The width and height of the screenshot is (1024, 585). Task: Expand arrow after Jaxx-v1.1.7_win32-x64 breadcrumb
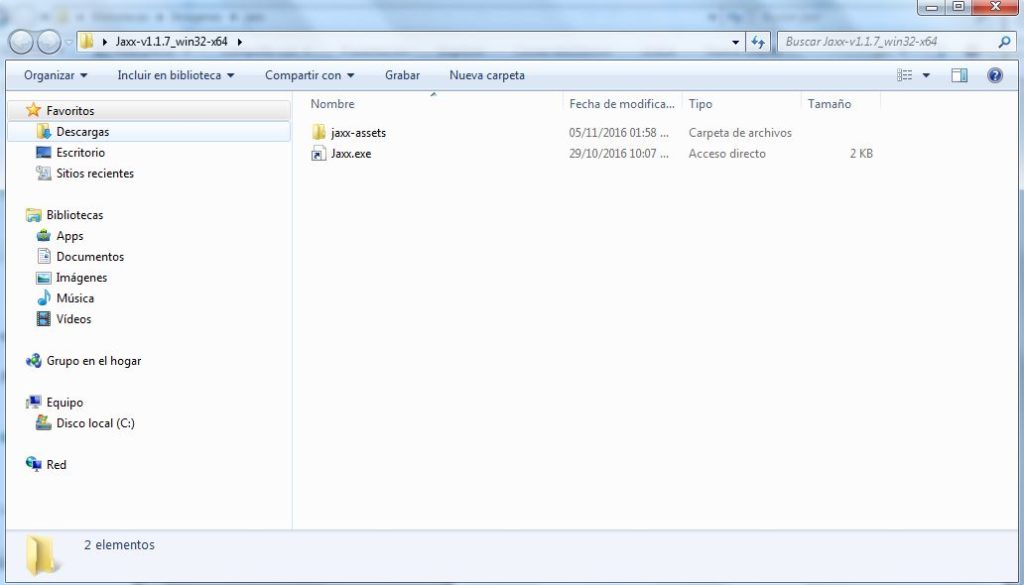point(240,42)
